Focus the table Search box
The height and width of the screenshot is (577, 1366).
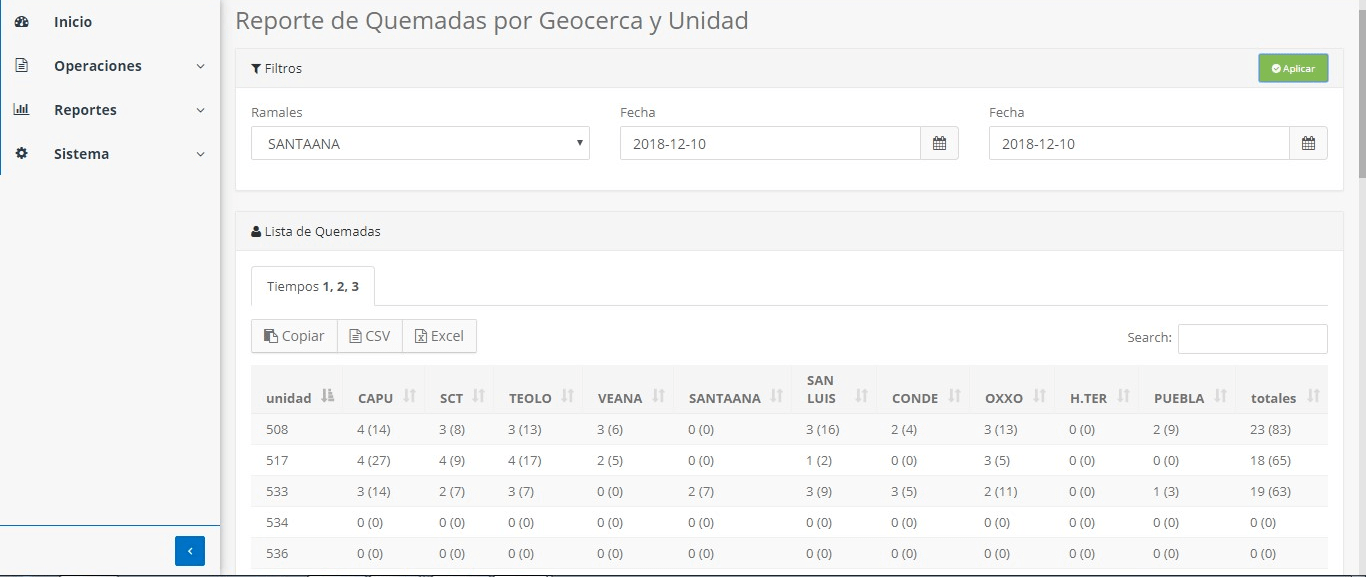click(1252, 338)
